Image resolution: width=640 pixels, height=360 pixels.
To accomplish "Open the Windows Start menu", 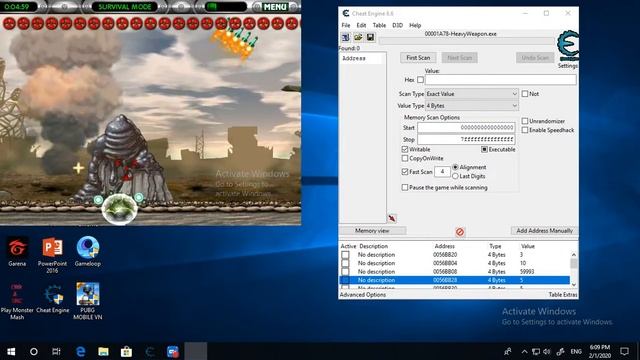I will 11,351.
